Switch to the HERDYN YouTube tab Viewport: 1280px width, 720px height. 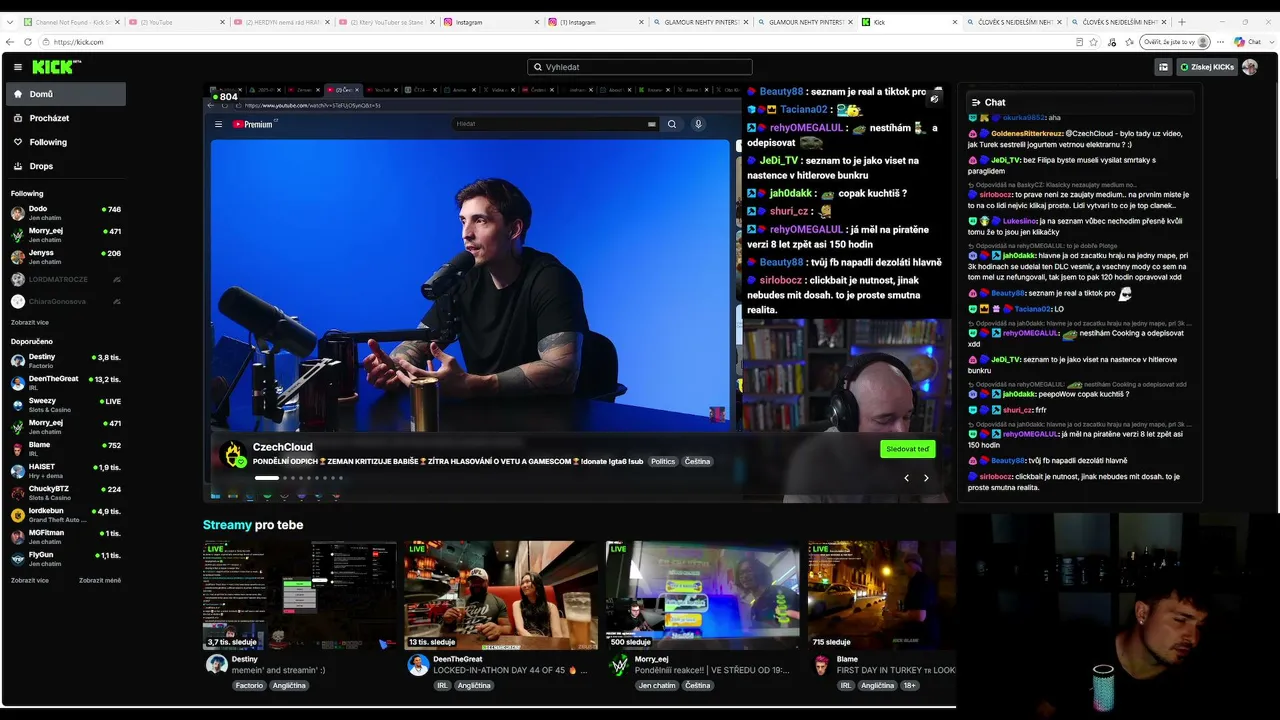280,22
